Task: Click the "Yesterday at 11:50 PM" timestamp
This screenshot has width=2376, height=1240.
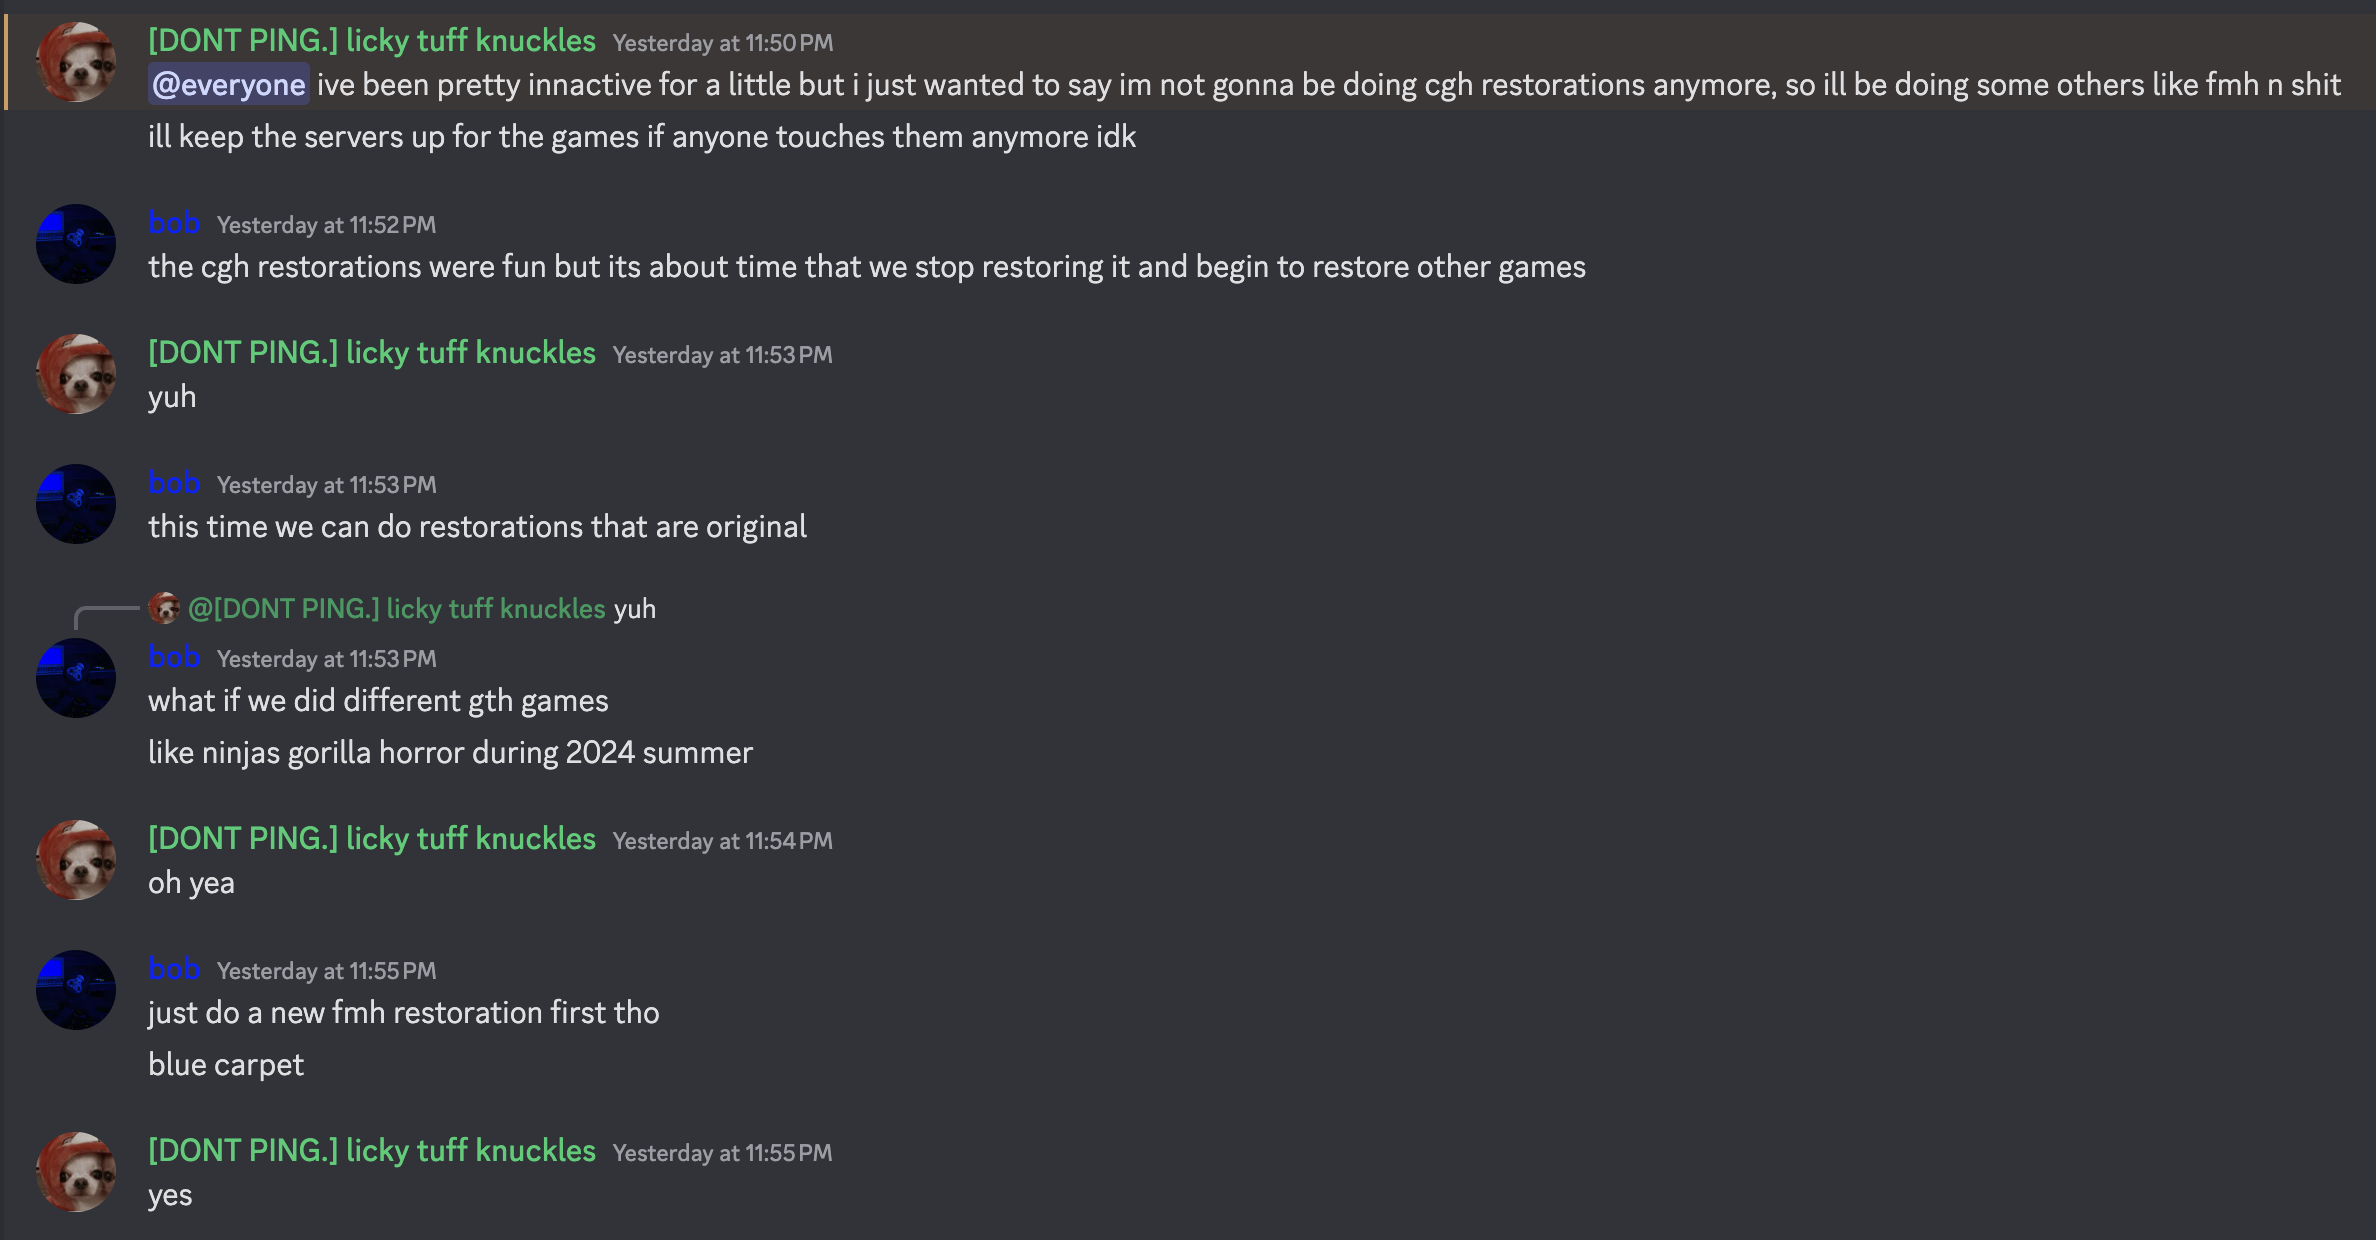Action: tap(723, 43)
